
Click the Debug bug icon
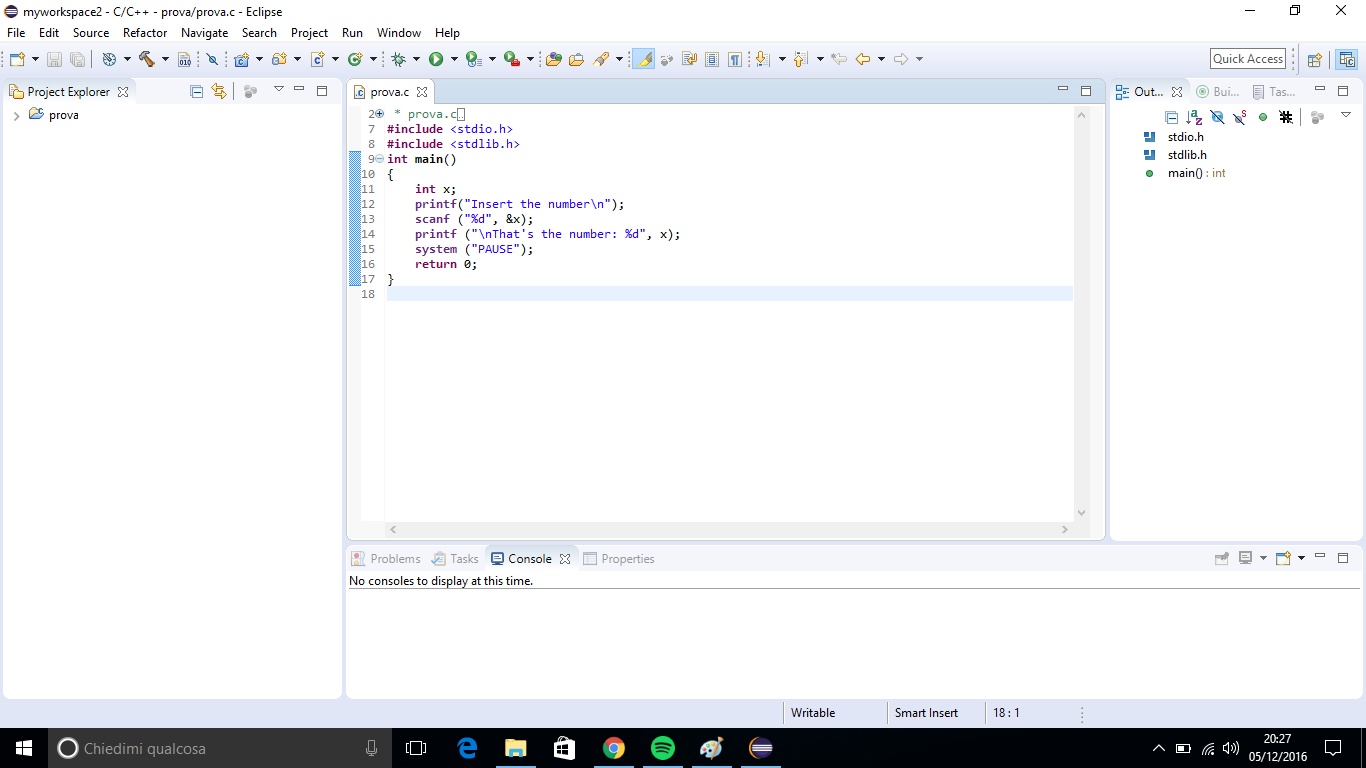coord(398,60)
